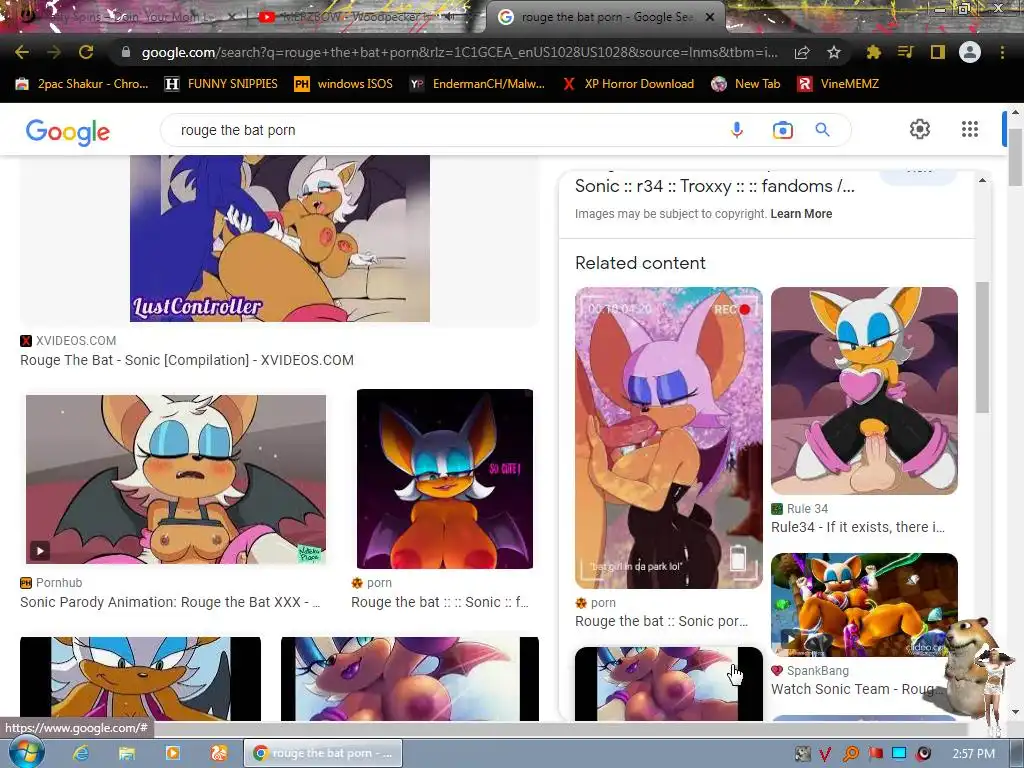Share this page using the share icon
The image size is (1024, 768).
pos(802,52)
